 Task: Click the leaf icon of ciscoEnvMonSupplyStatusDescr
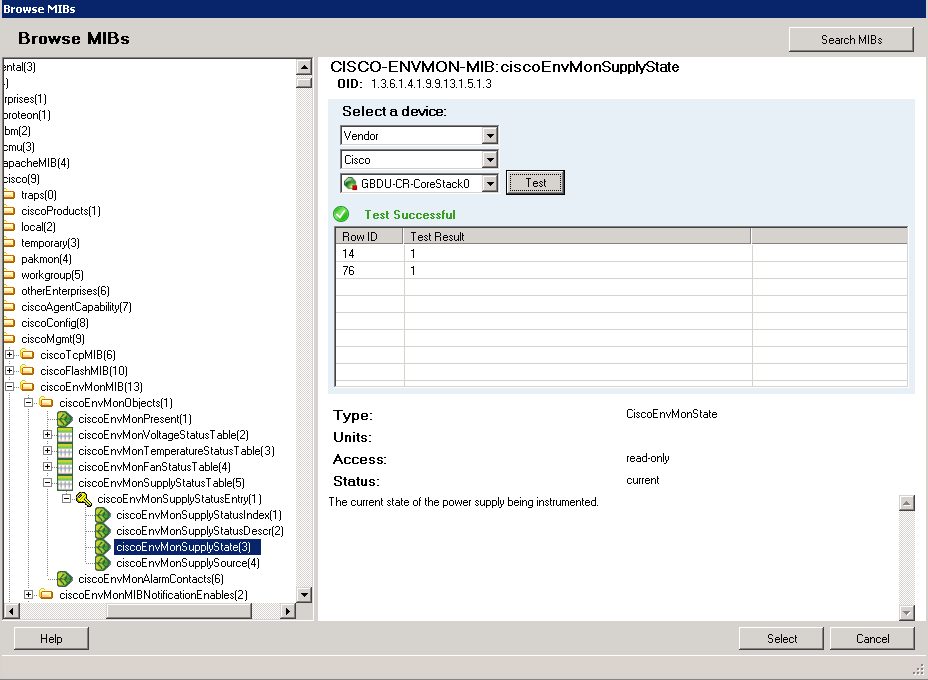click(102, 531)
